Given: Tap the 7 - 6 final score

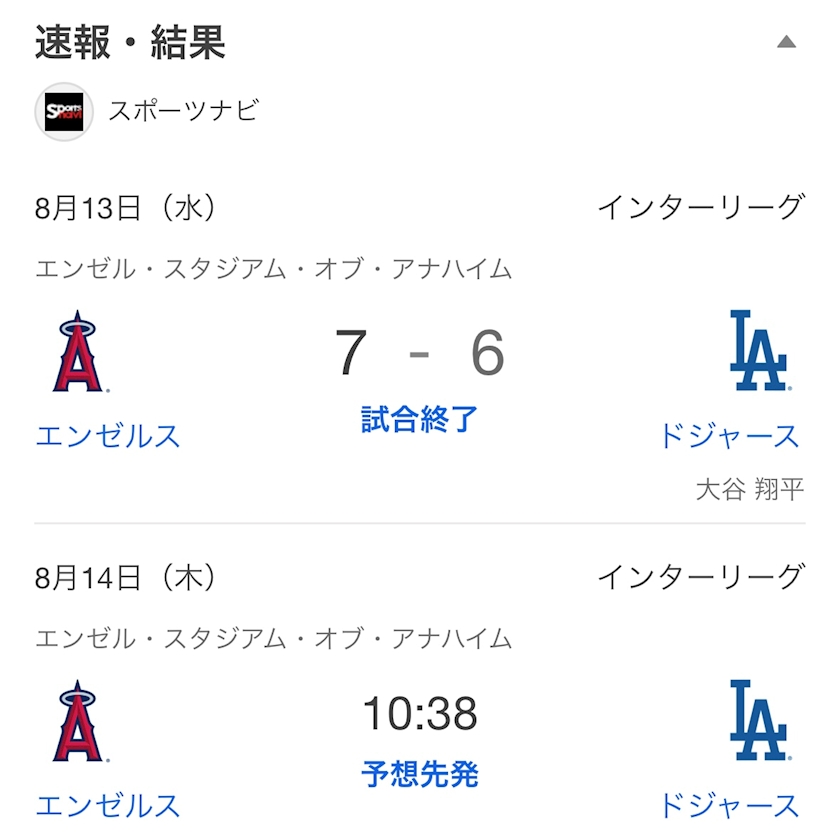Looking at the screenshot, I should 420,354.
